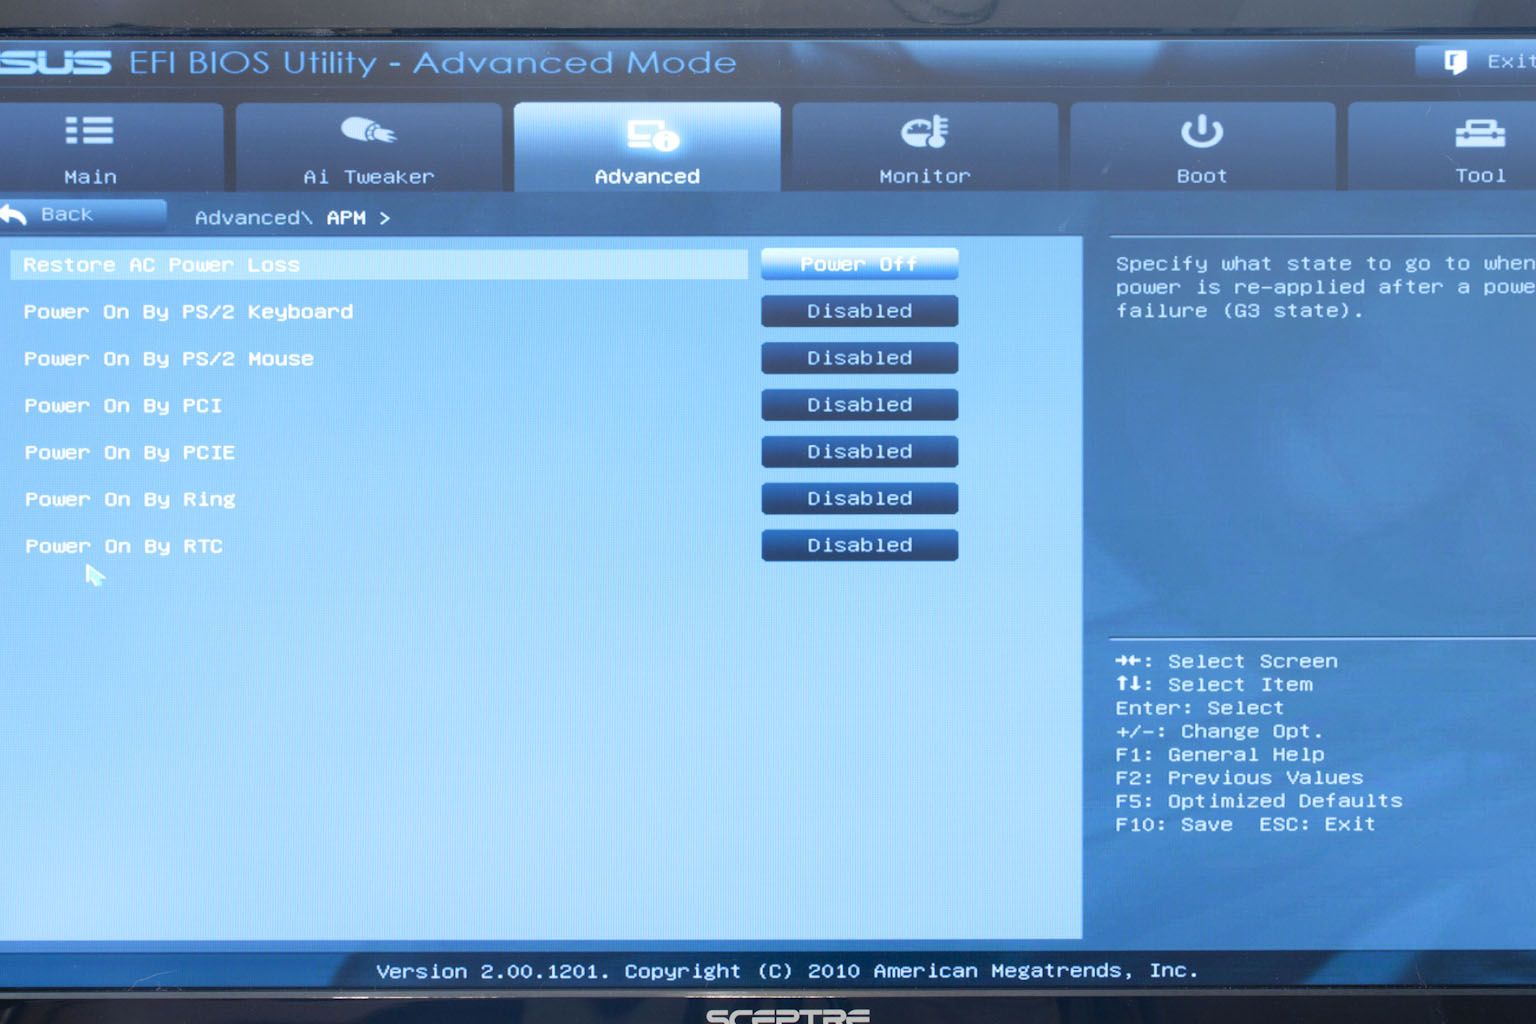Click the Advanced tab chip icon
This screenshot has width=1536, height=1024.
click(652, 135)
